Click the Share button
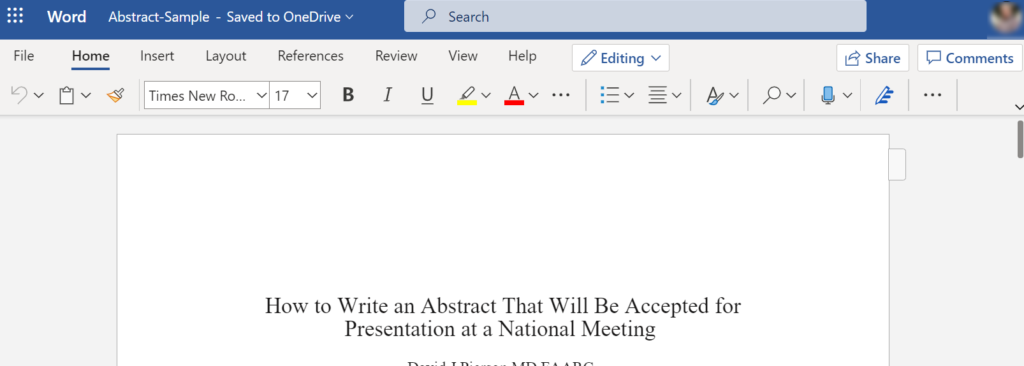Image resolution: width=1024 pixels, height=366 pixels. click(872, 58)
